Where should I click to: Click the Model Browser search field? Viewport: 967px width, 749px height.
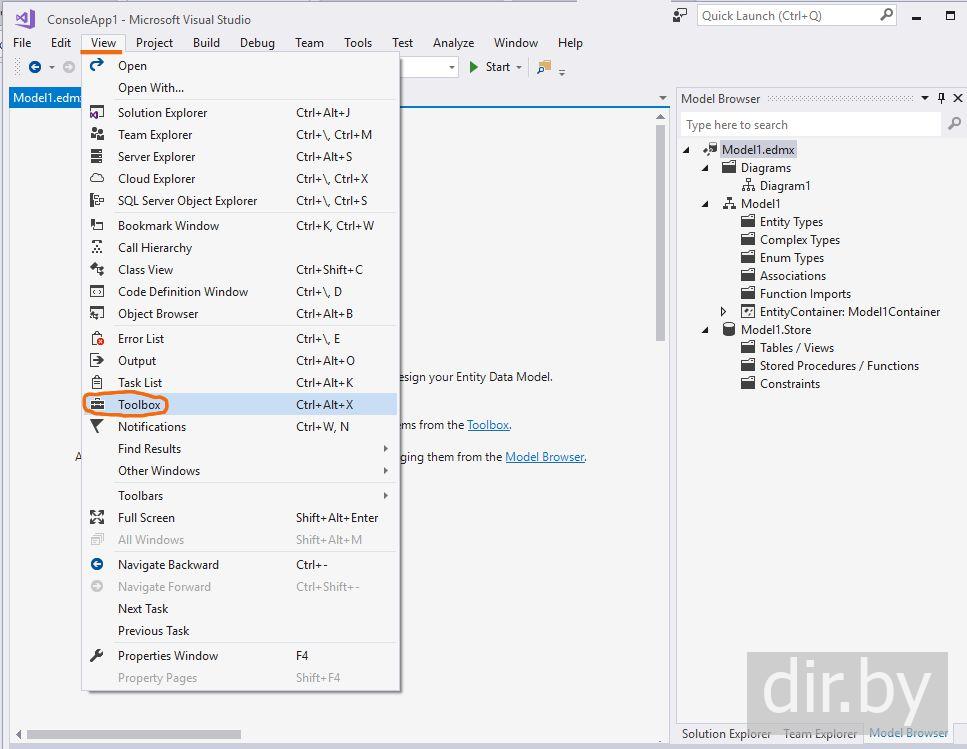(x=810, y=125)
